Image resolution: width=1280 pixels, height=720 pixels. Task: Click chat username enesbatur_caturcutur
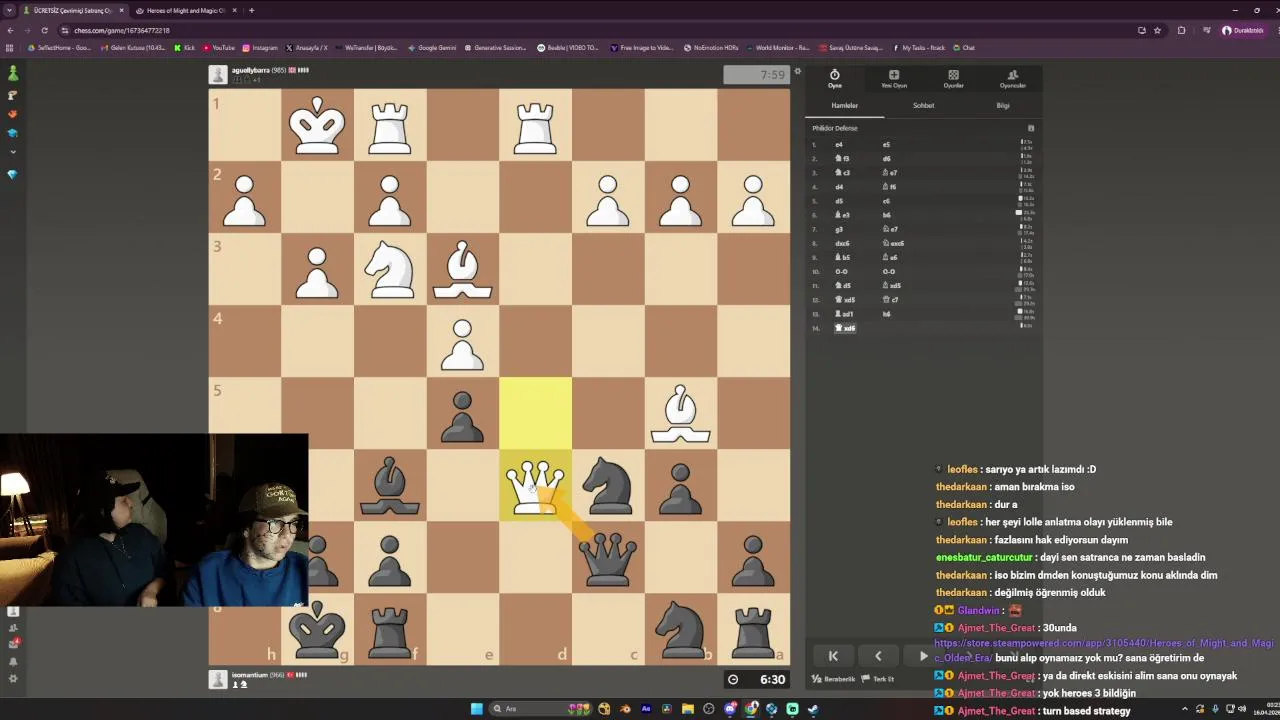[x=984, y=557]
